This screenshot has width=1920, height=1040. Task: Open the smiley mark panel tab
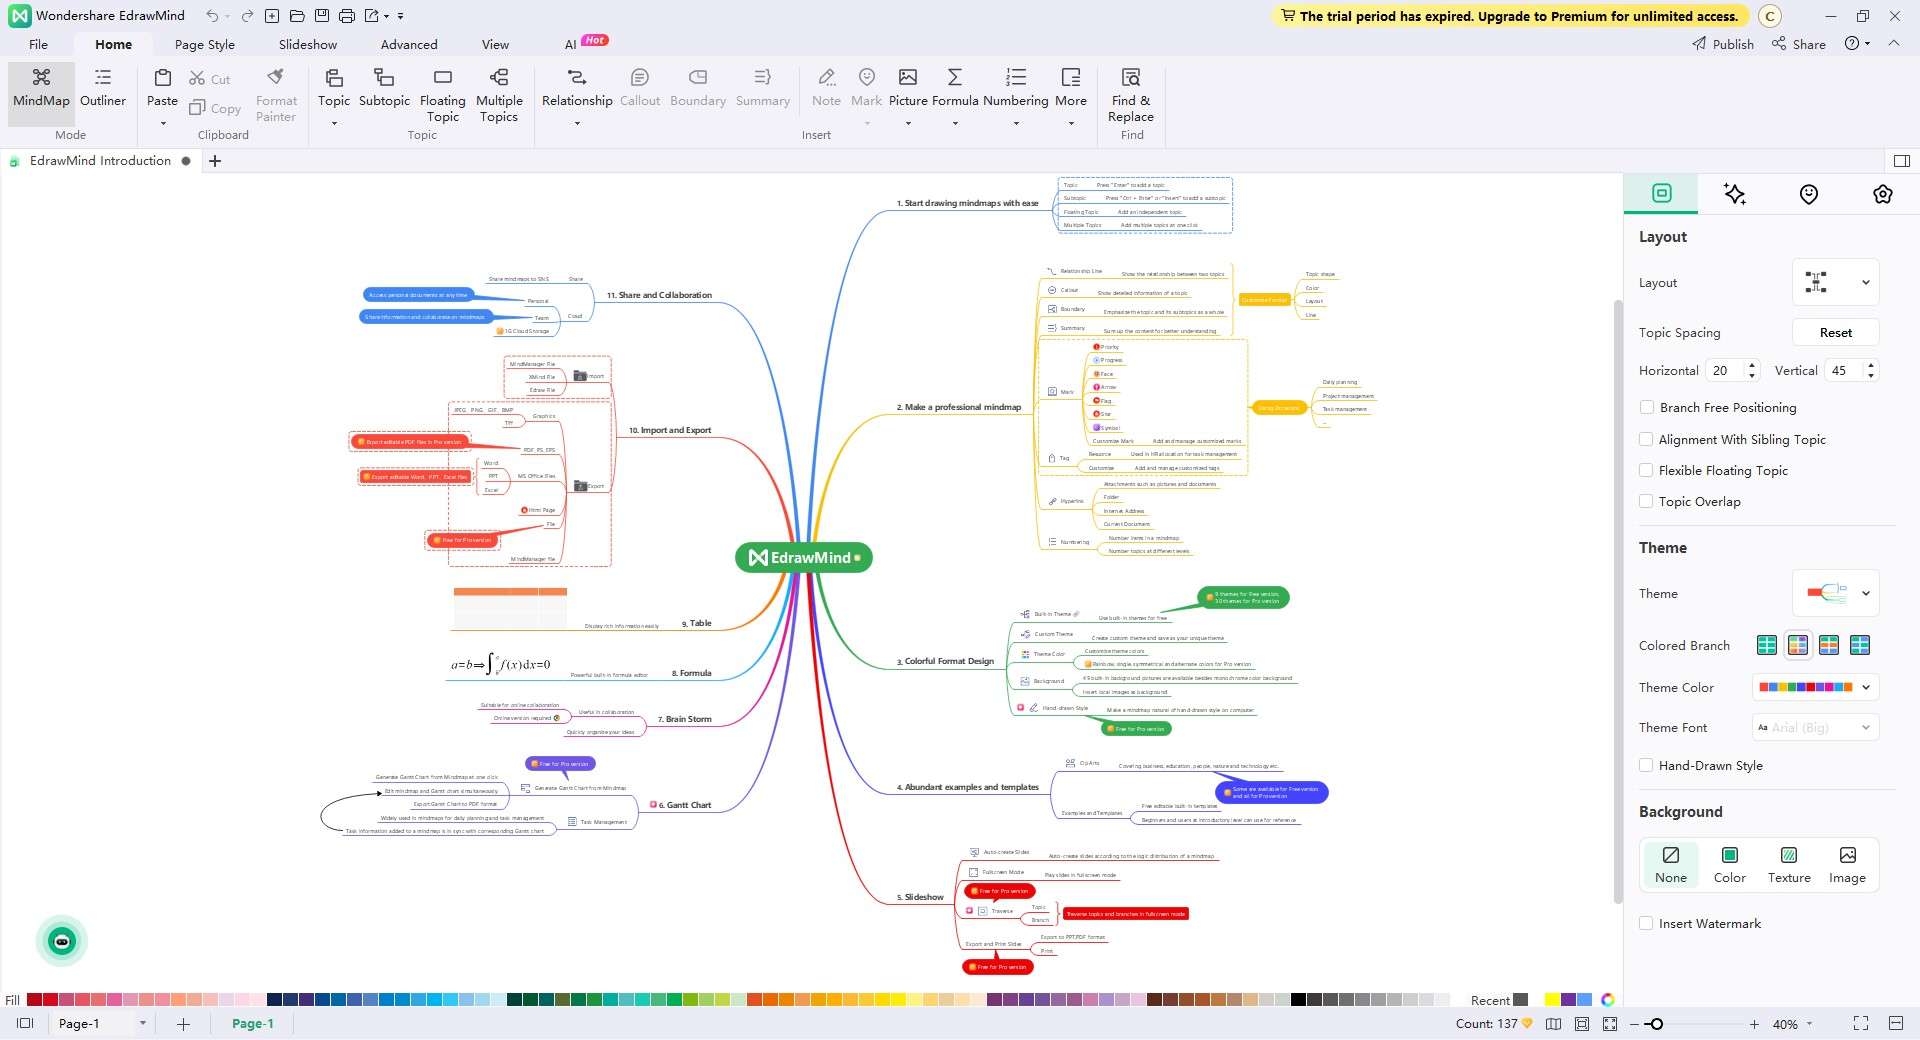(x=1809, y=194)
